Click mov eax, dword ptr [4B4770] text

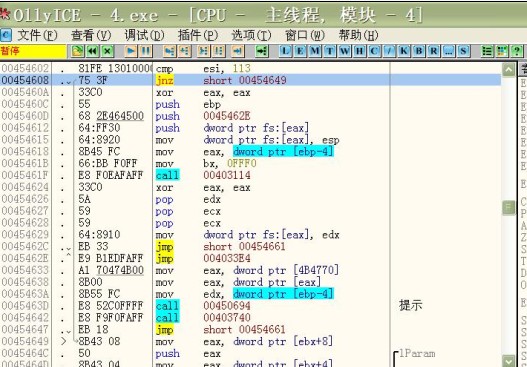[x=247, y=270]
